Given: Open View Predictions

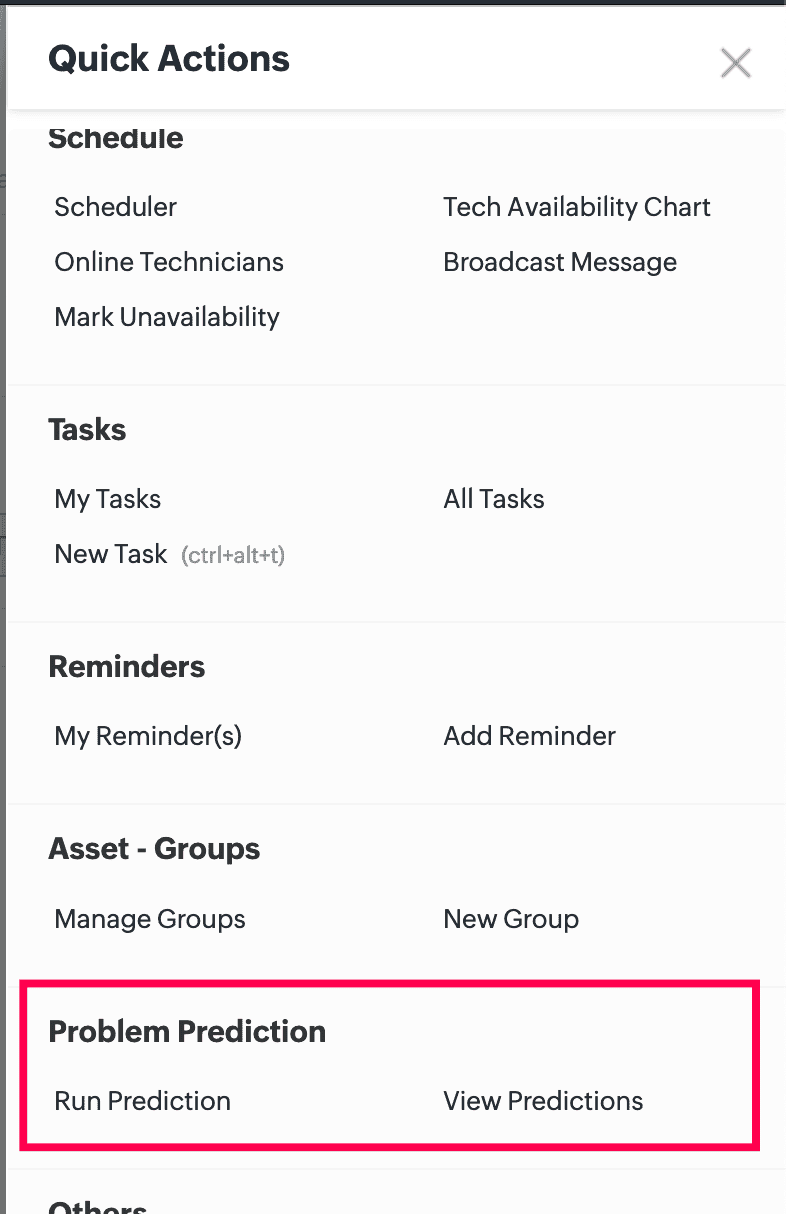Looking at the screenshot, I should (x=543, y=1101).
